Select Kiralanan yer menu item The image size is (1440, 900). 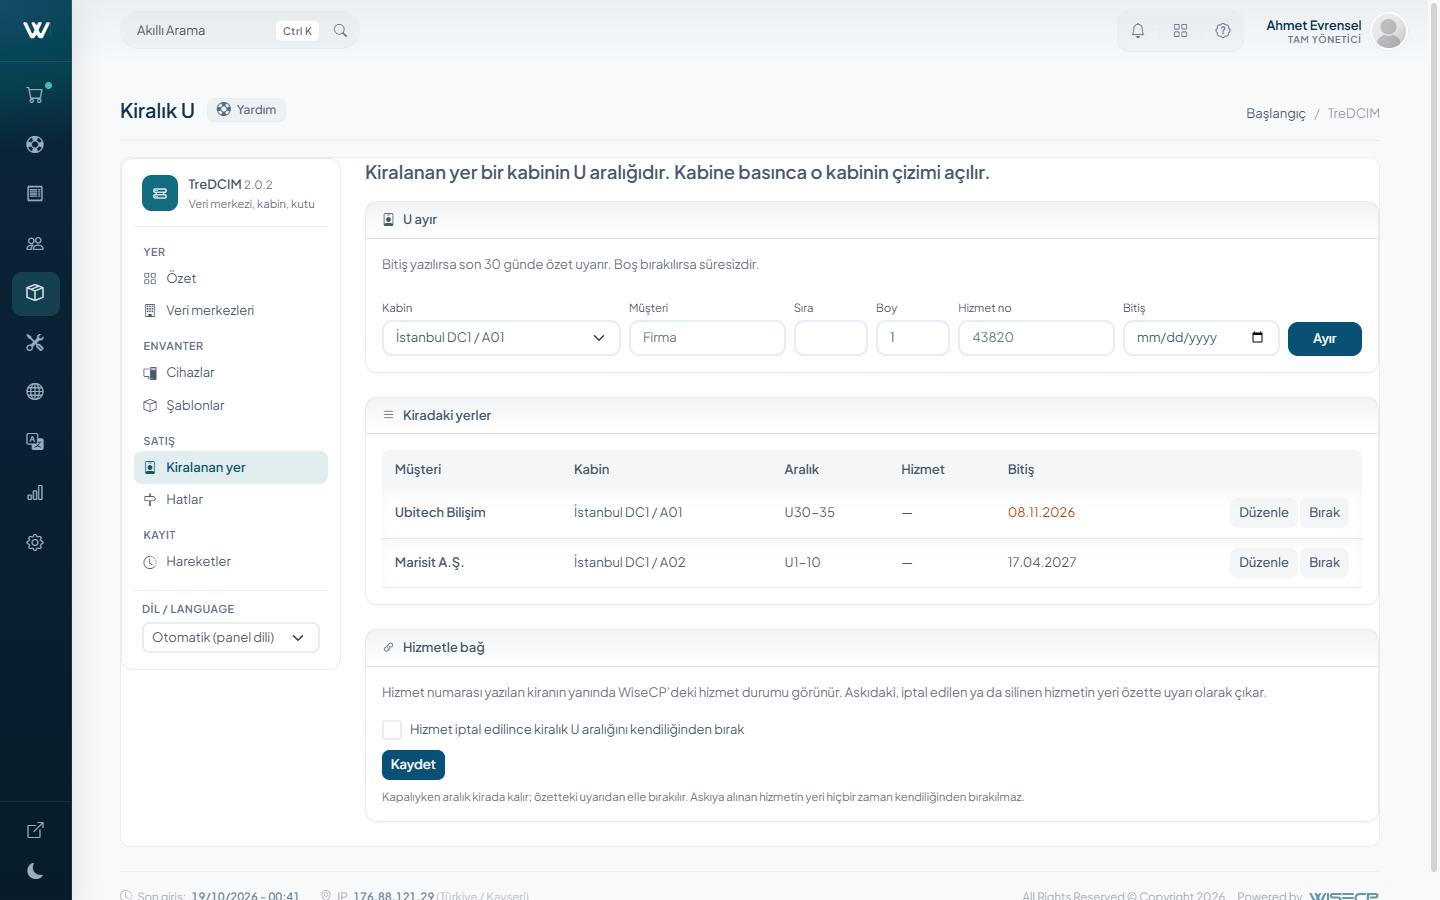click(231, 468)
